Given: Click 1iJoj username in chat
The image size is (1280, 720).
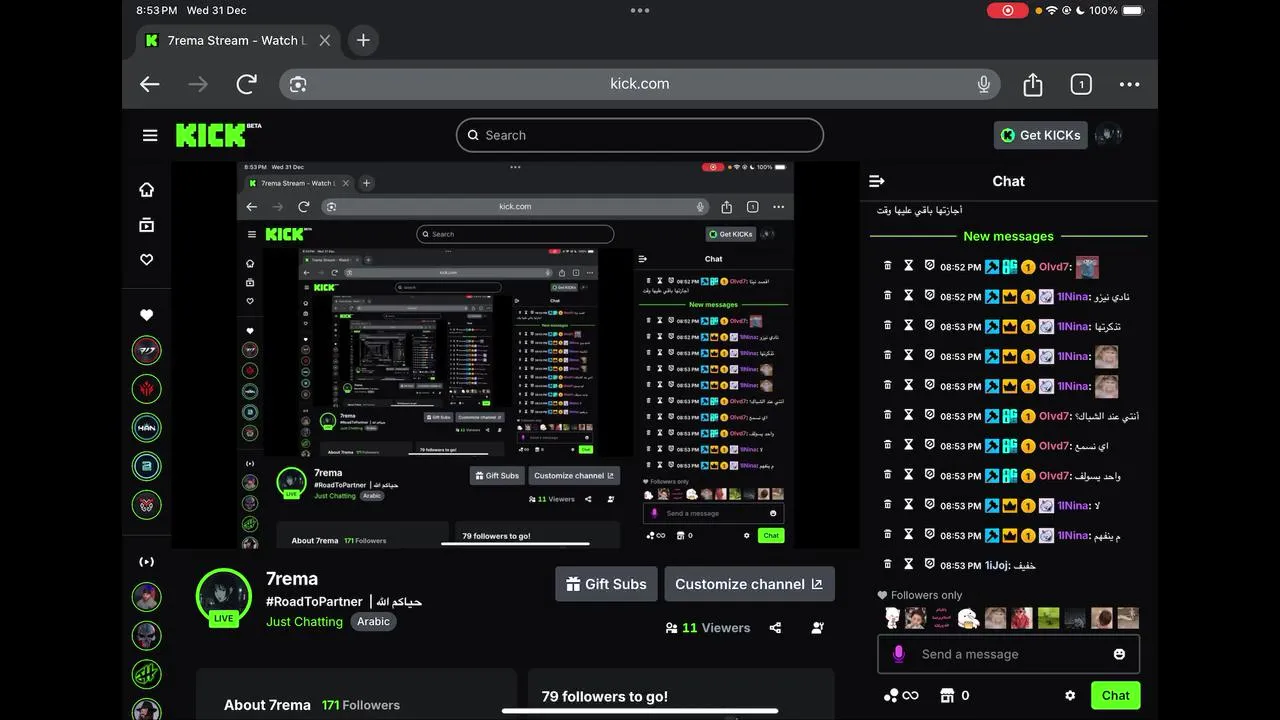Looking at the screenshot, I should coord(997,565).
